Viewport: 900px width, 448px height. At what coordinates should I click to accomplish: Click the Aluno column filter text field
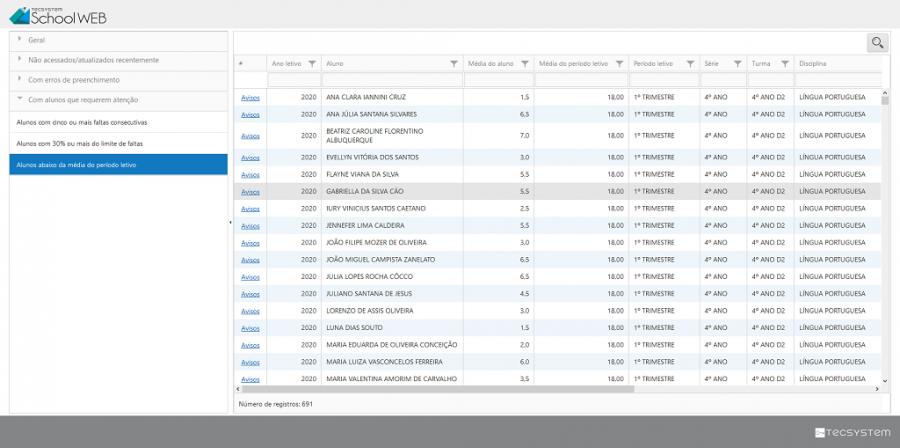[392, 80]
